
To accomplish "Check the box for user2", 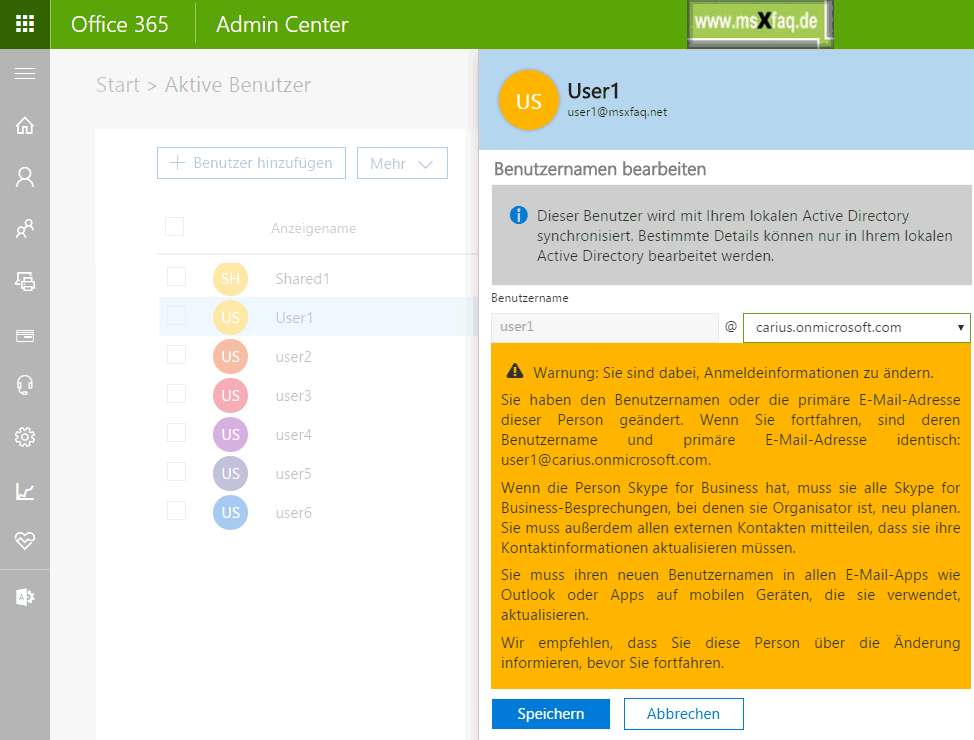I will pyautogui.click(x=176, y=355).
